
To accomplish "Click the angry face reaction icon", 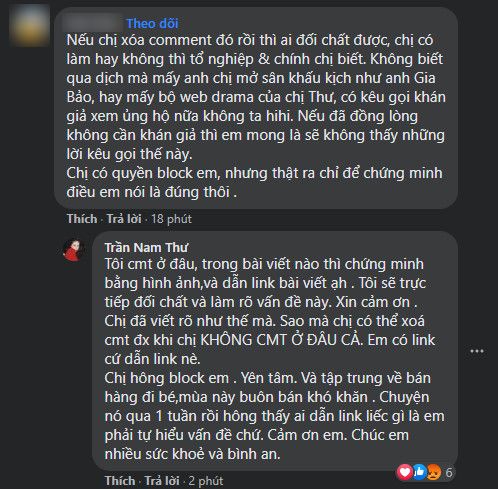I will (434, 472).
